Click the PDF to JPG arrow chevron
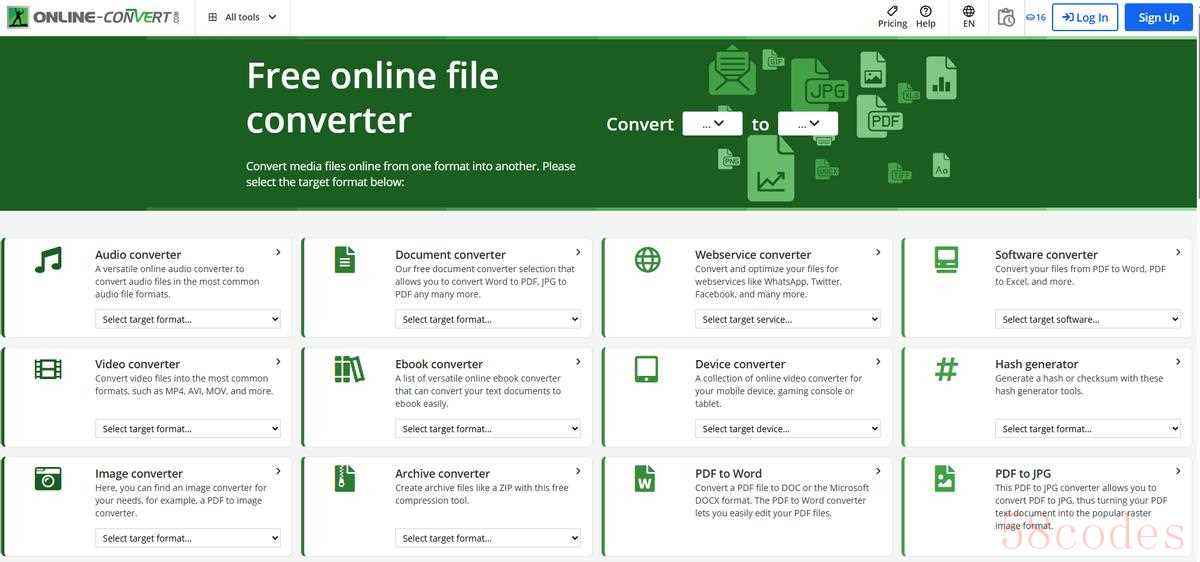The width and height of the screenshot is (1200, 562). [1178, 470]
